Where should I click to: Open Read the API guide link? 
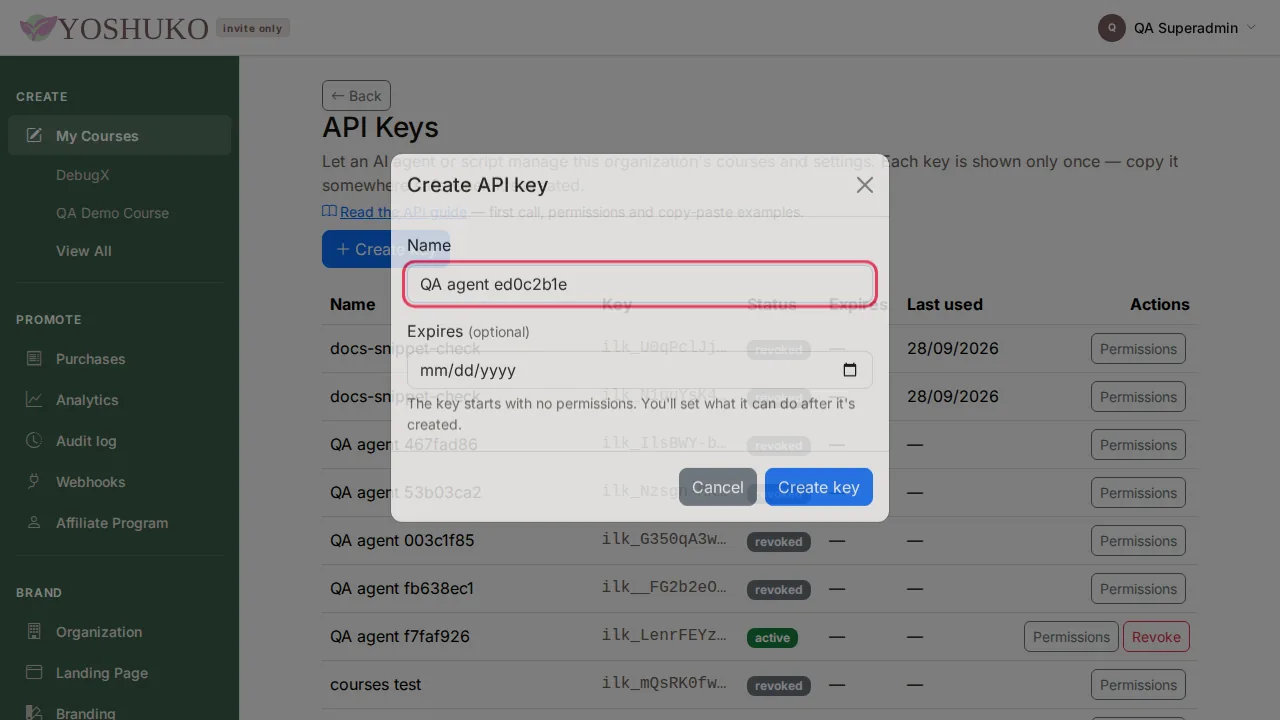(403, 212)
